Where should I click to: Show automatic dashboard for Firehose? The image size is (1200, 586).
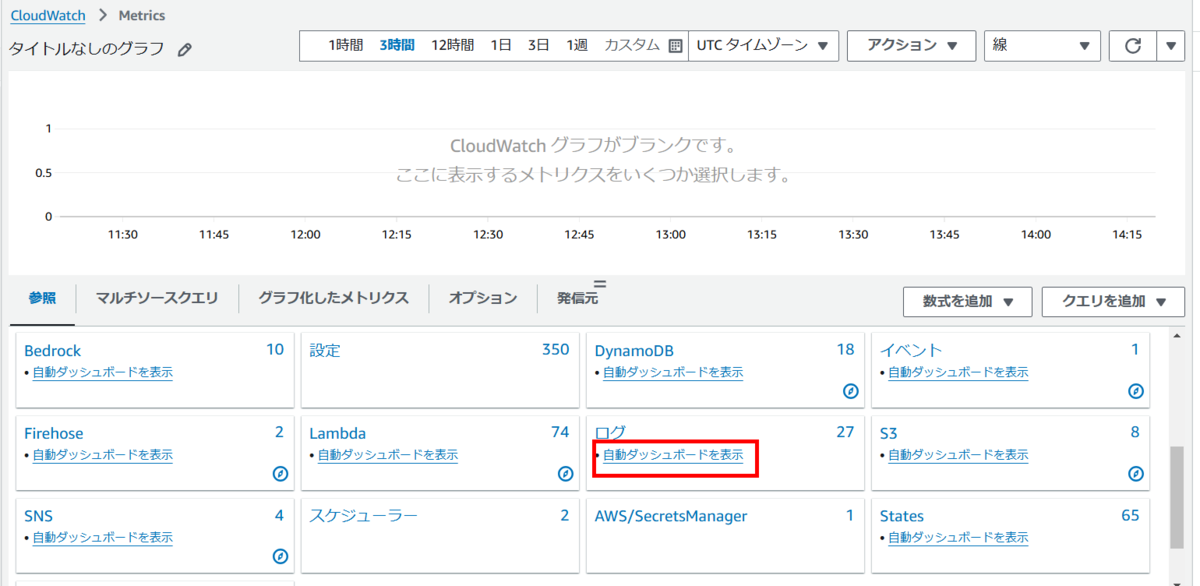point(102,455)
